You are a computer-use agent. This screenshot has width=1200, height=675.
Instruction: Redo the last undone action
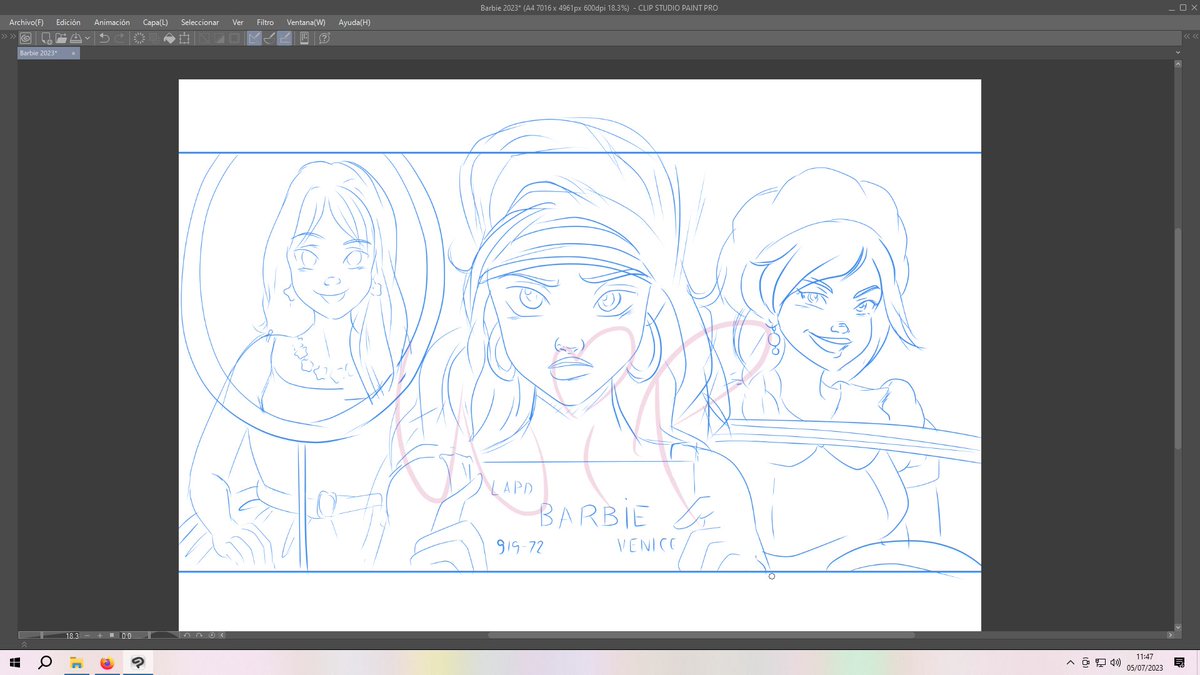[120, 38]
